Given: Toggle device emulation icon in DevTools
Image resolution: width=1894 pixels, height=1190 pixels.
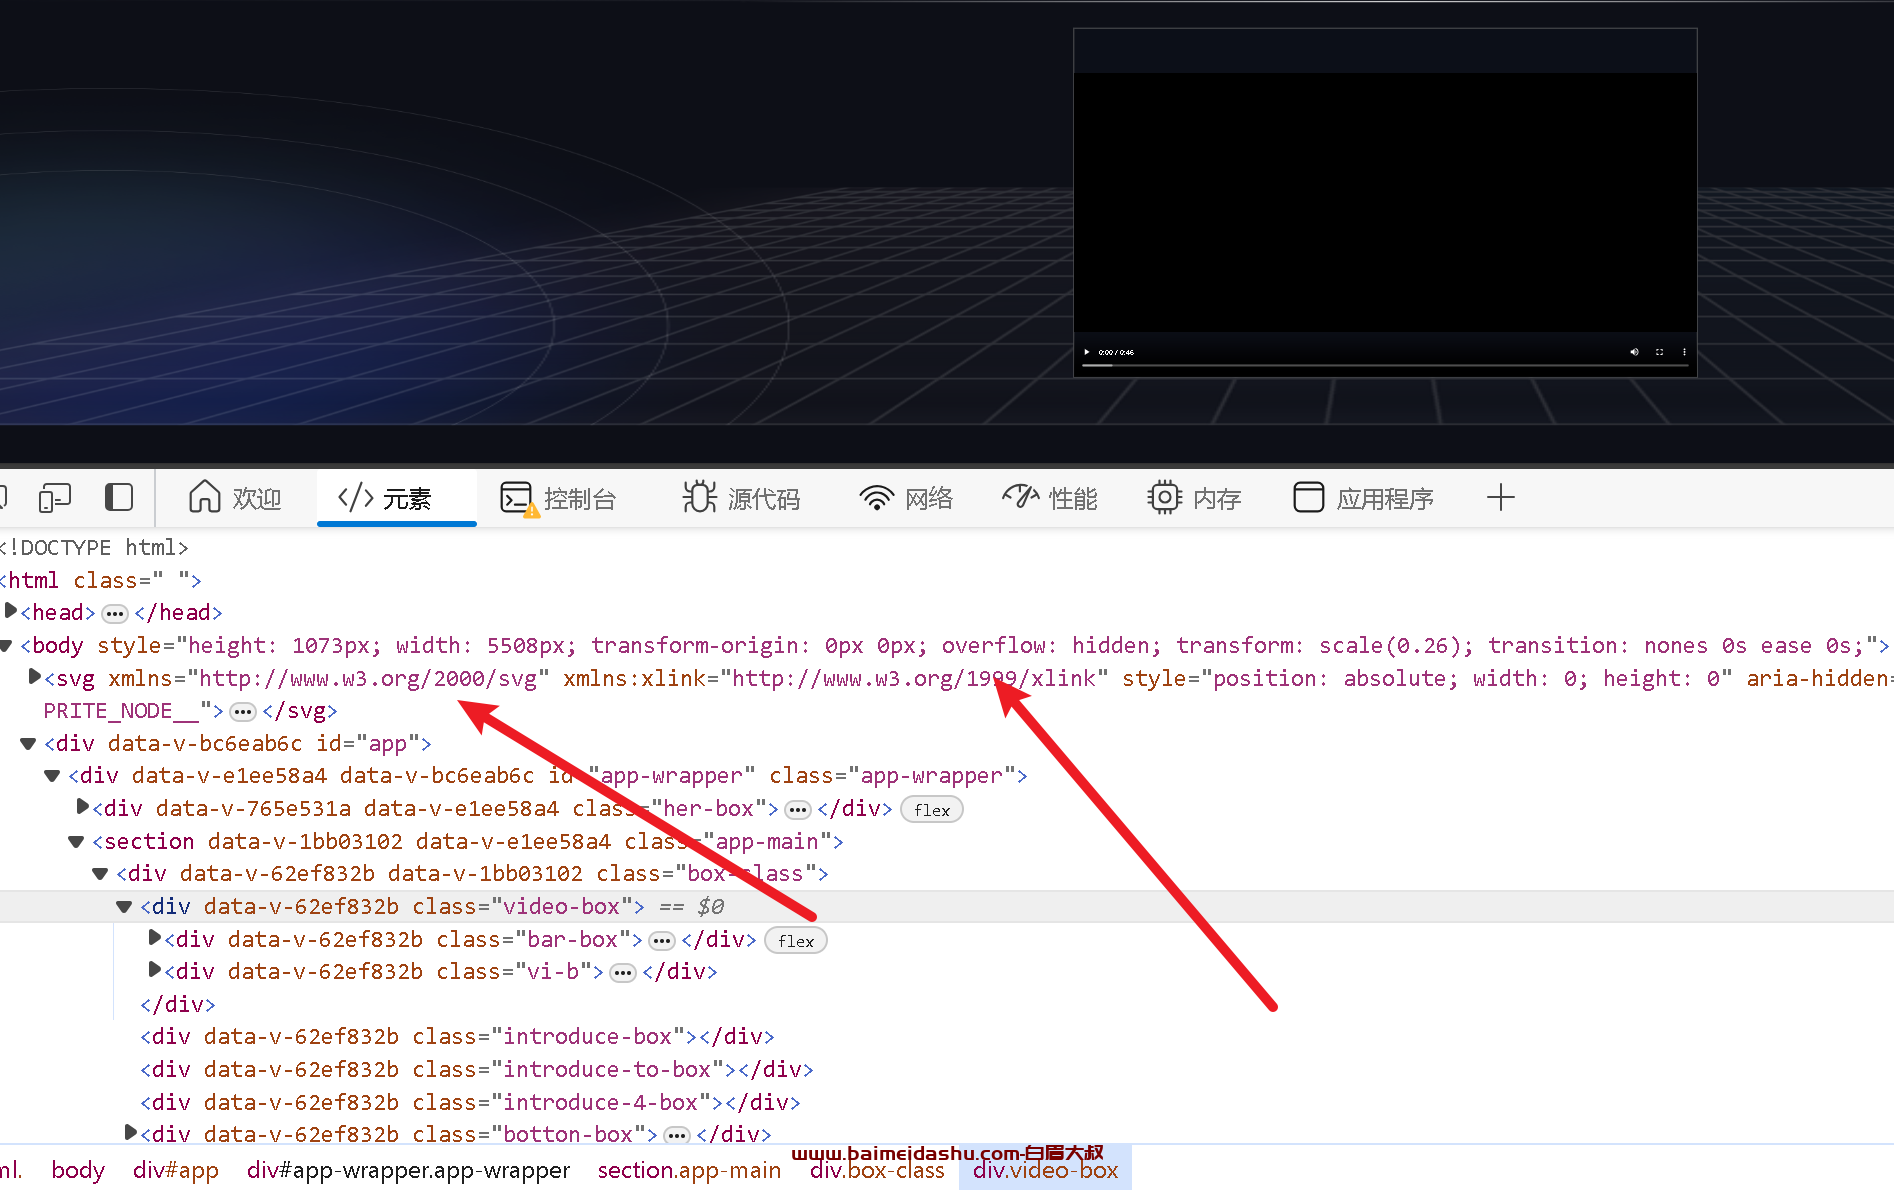Looking at the screenshot, I should (55, 497).
